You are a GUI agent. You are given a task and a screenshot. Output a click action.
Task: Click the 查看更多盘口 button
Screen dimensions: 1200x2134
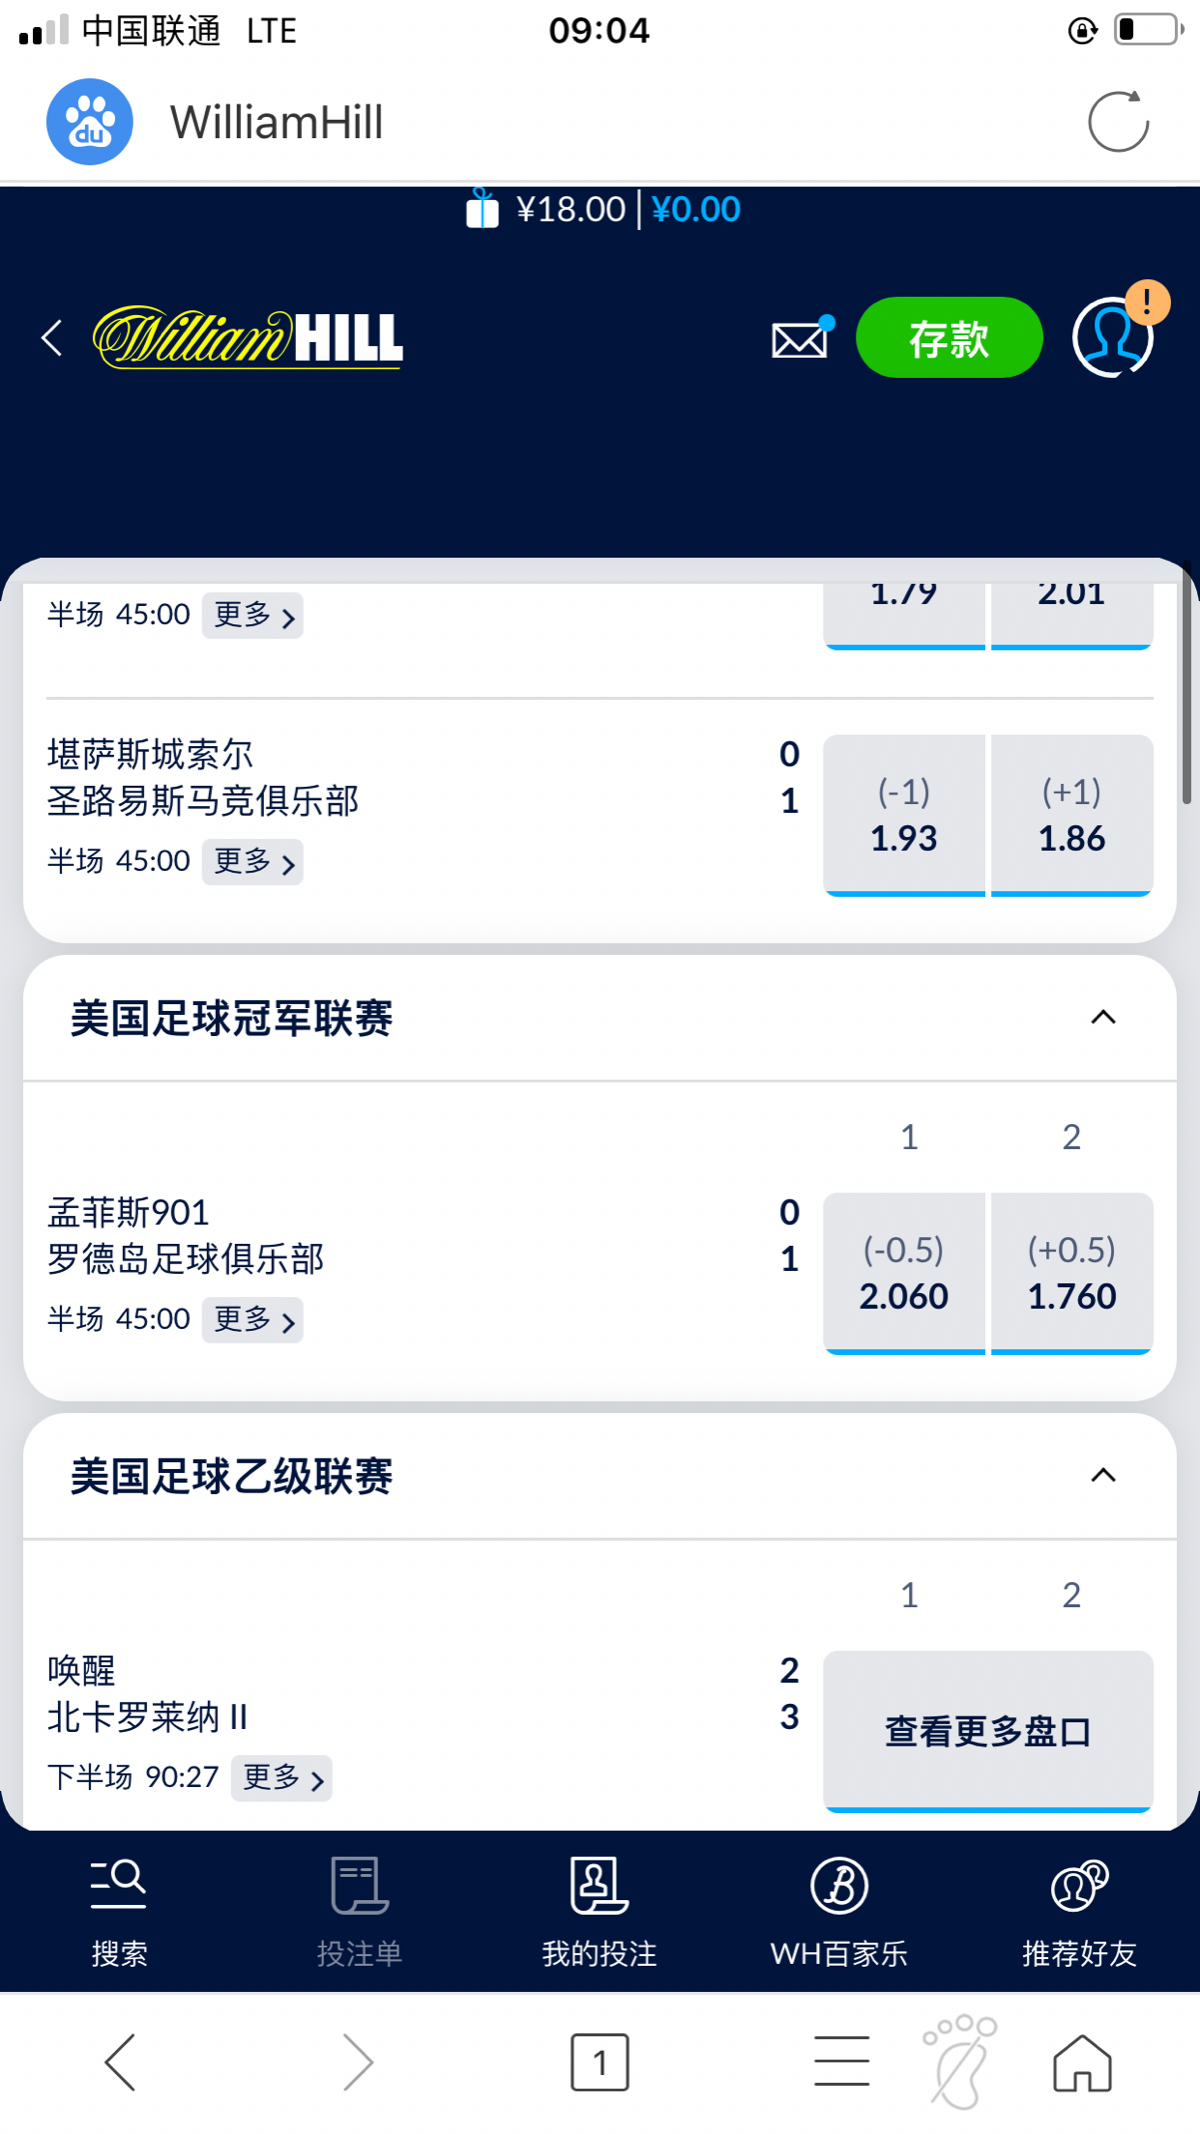coord(988,1730)
